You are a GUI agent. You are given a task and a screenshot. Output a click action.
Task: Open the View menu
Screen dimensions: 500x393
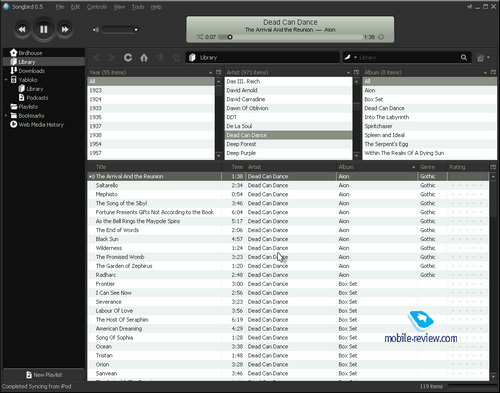119,7
